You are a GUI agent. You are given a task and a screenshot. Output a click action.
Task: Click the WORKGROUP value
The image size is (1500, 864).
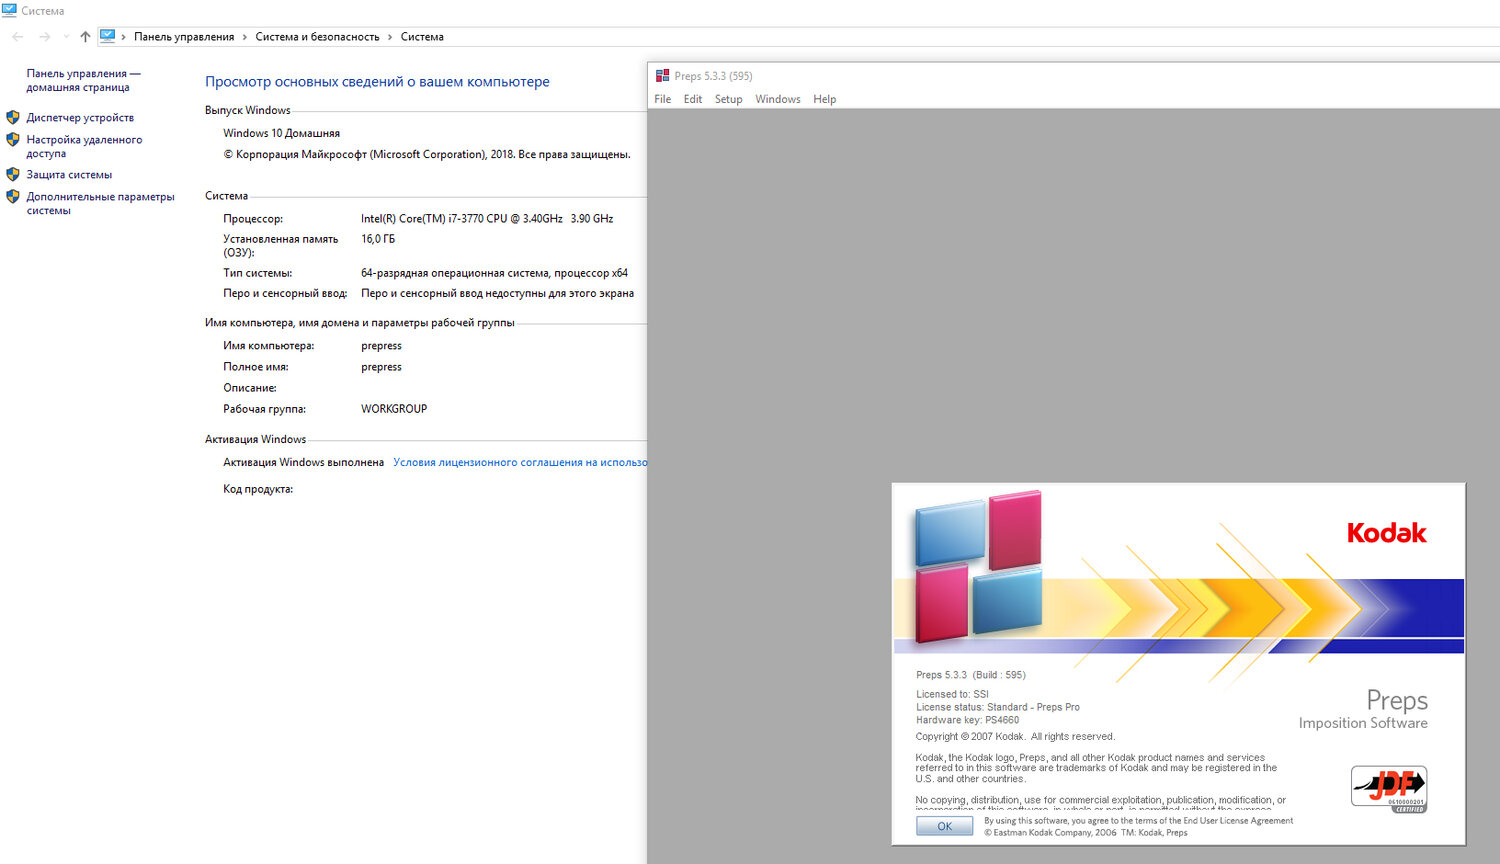(394, 409)
